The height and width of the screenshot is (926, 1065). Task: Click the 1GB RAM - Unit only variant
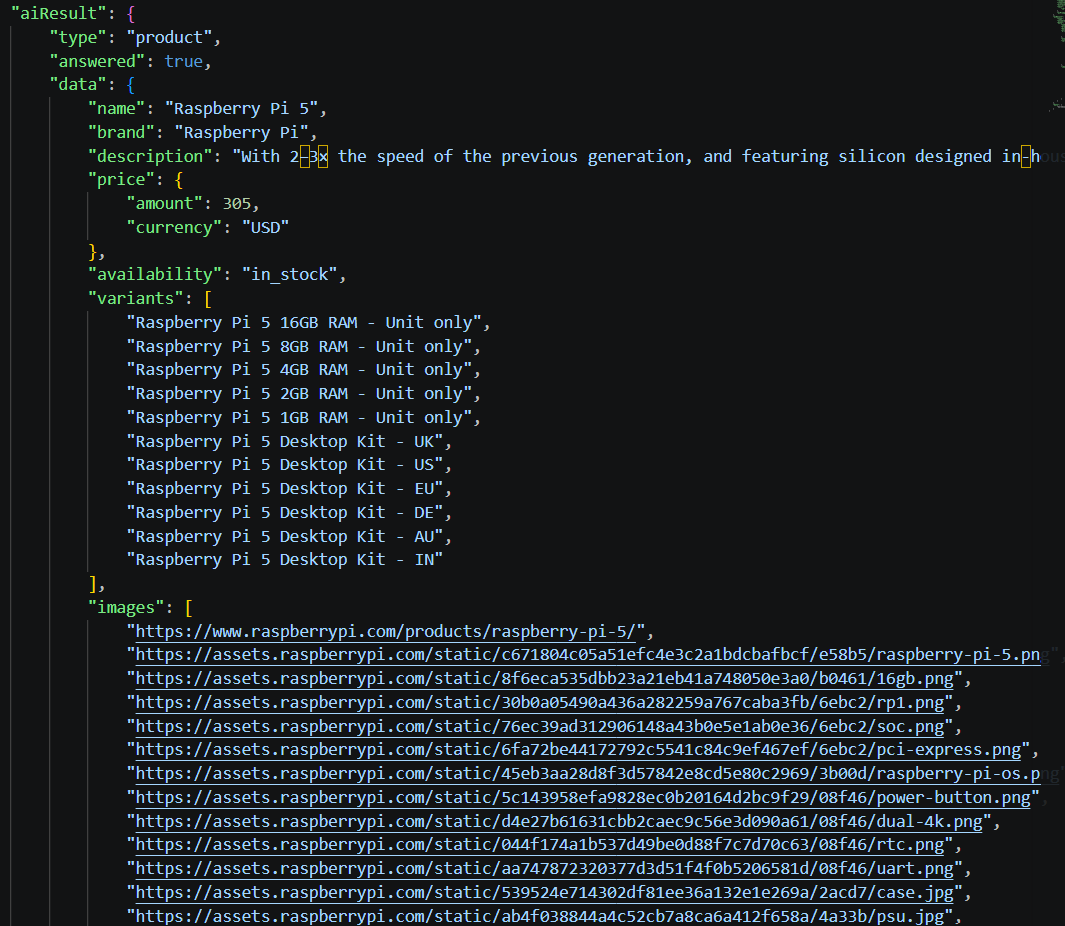coord(300,418)
